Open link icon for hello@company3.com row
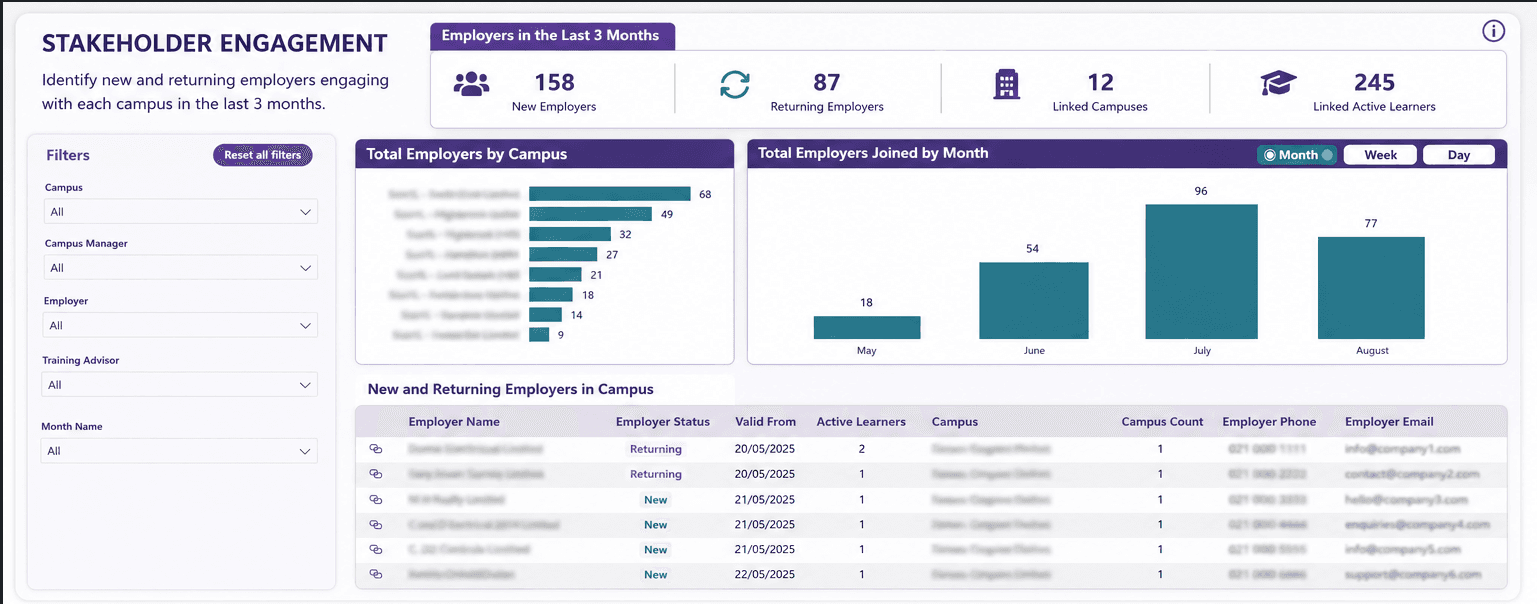The width and height of the screenshot is (1537, 604). (x=376, y=499)
